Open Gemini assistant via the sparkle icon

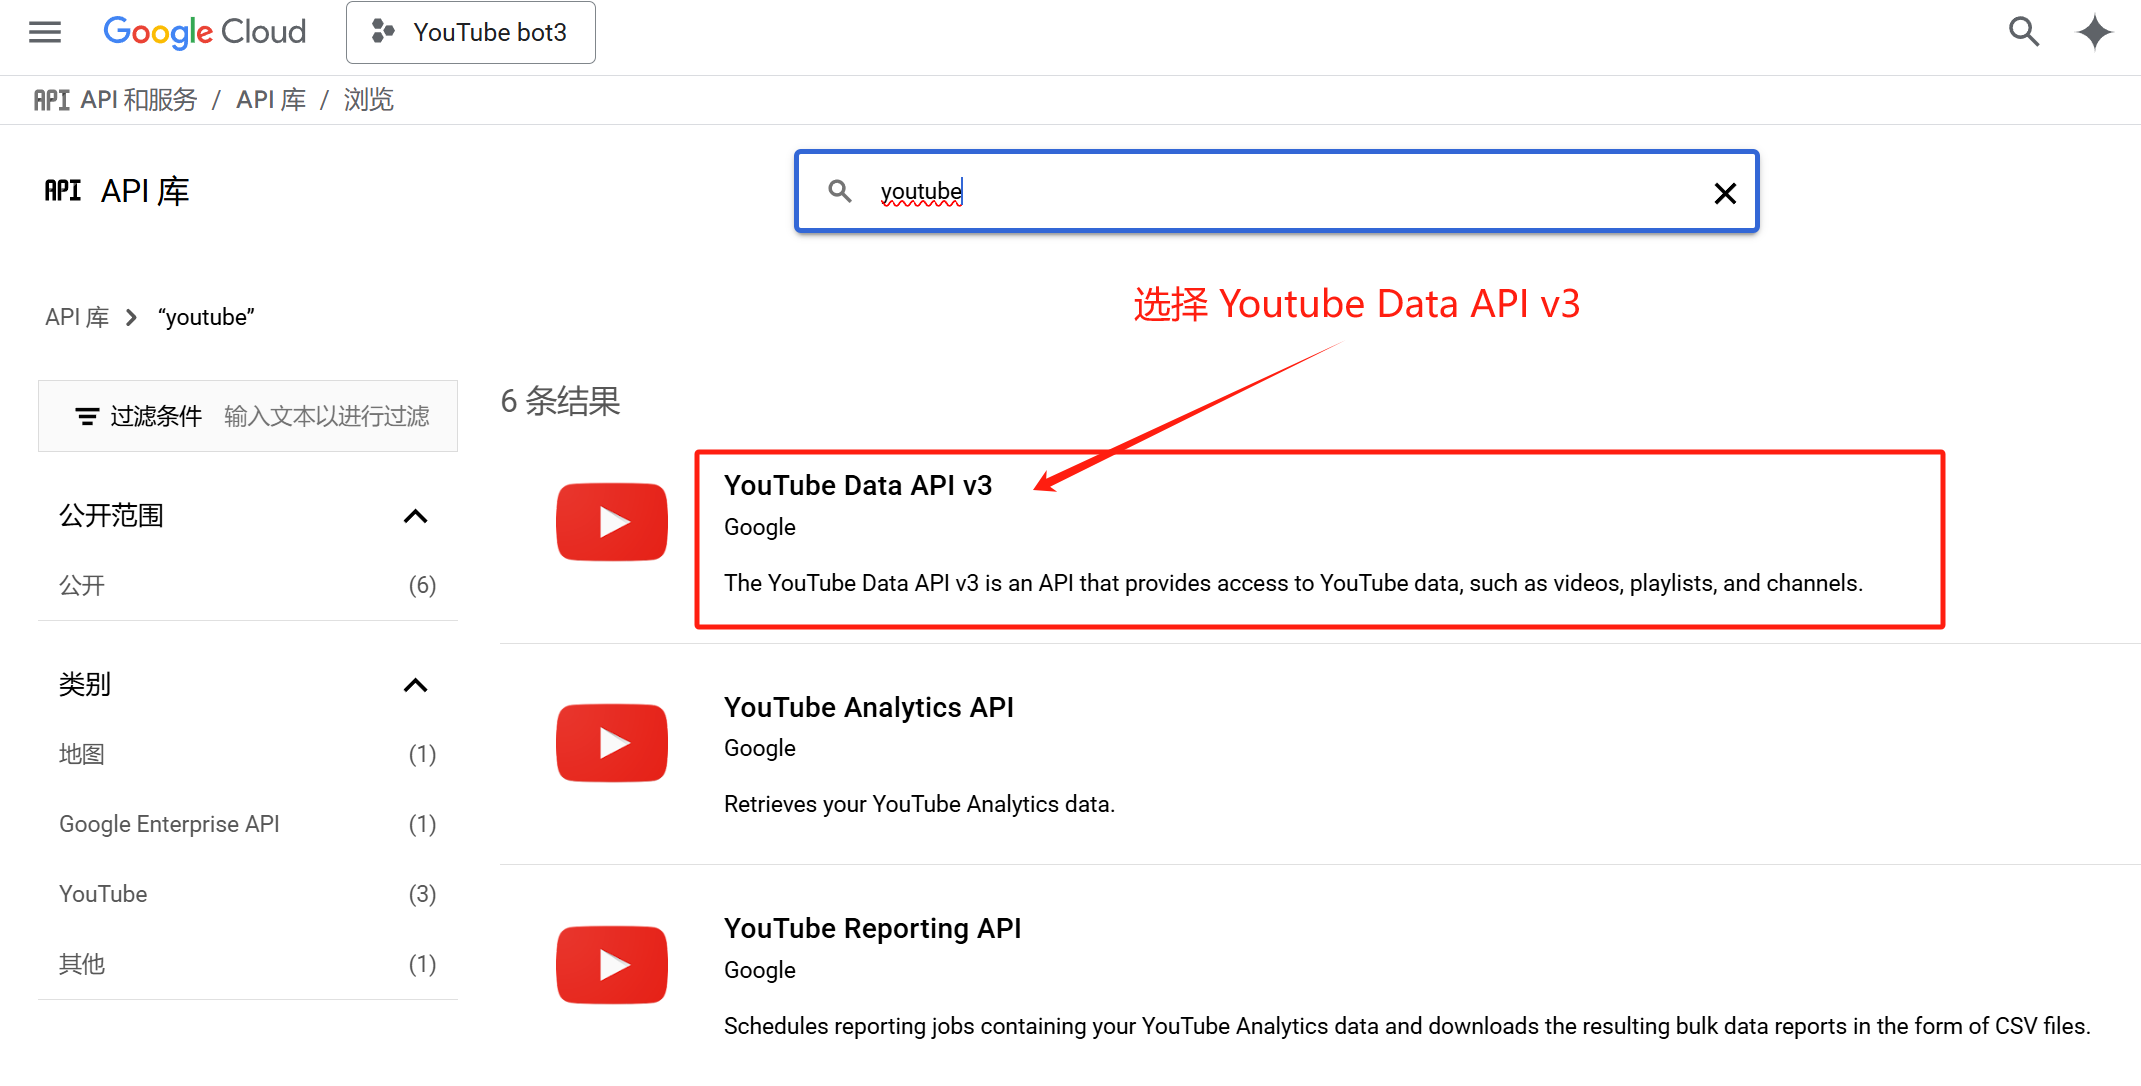point(2094,31)
